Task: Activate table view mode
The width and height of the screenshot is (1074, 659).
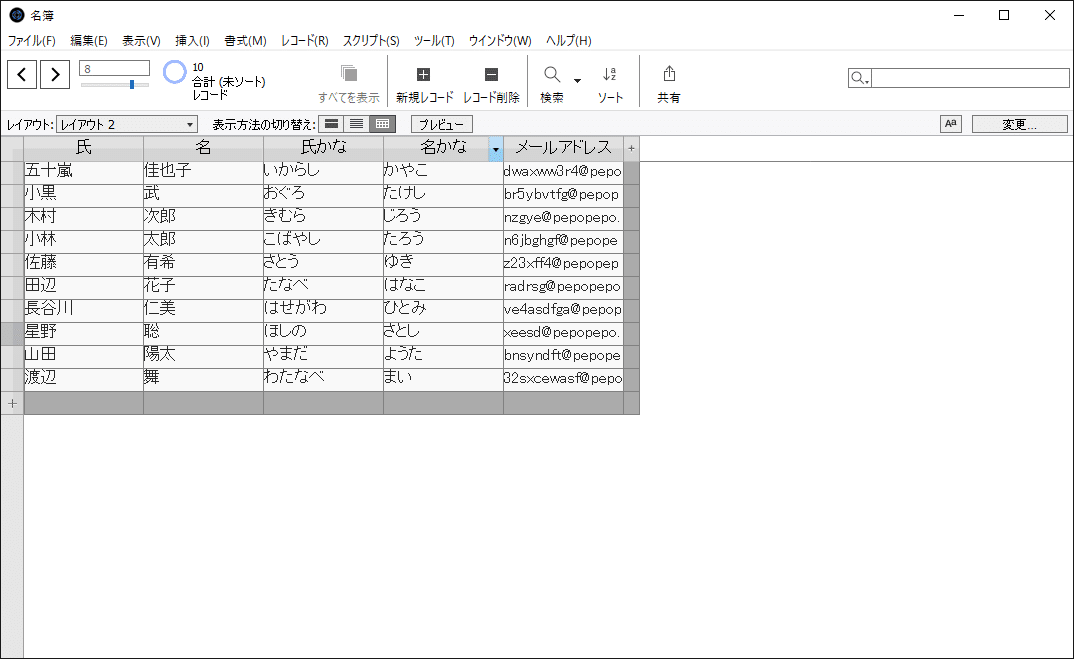Action: coord(383,123)
